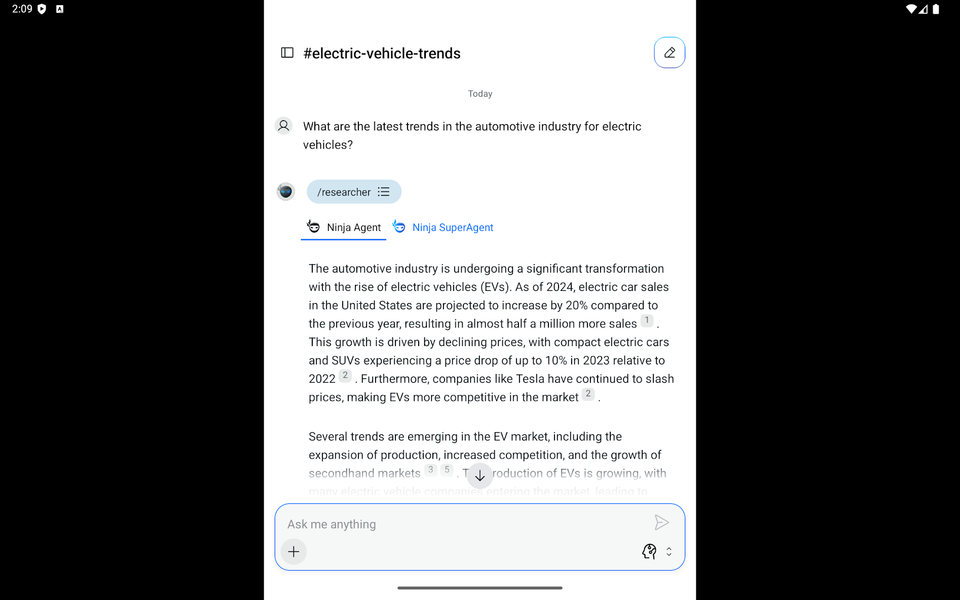
Task: Focus the 'Ask me anything' input field
Action: 465,524
